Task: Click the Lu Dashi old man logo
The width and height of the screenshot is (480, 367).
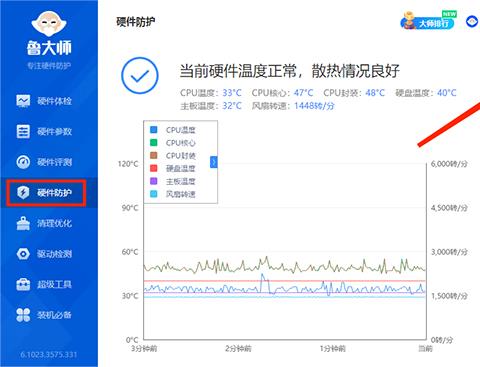Action: pos(49,23)
